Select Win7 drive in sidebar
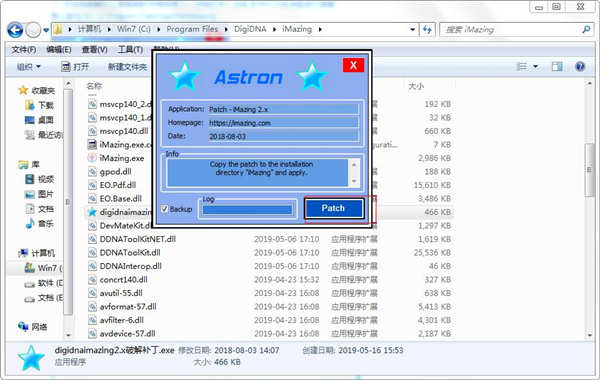 pyautogui.click(x=43, y=268)
